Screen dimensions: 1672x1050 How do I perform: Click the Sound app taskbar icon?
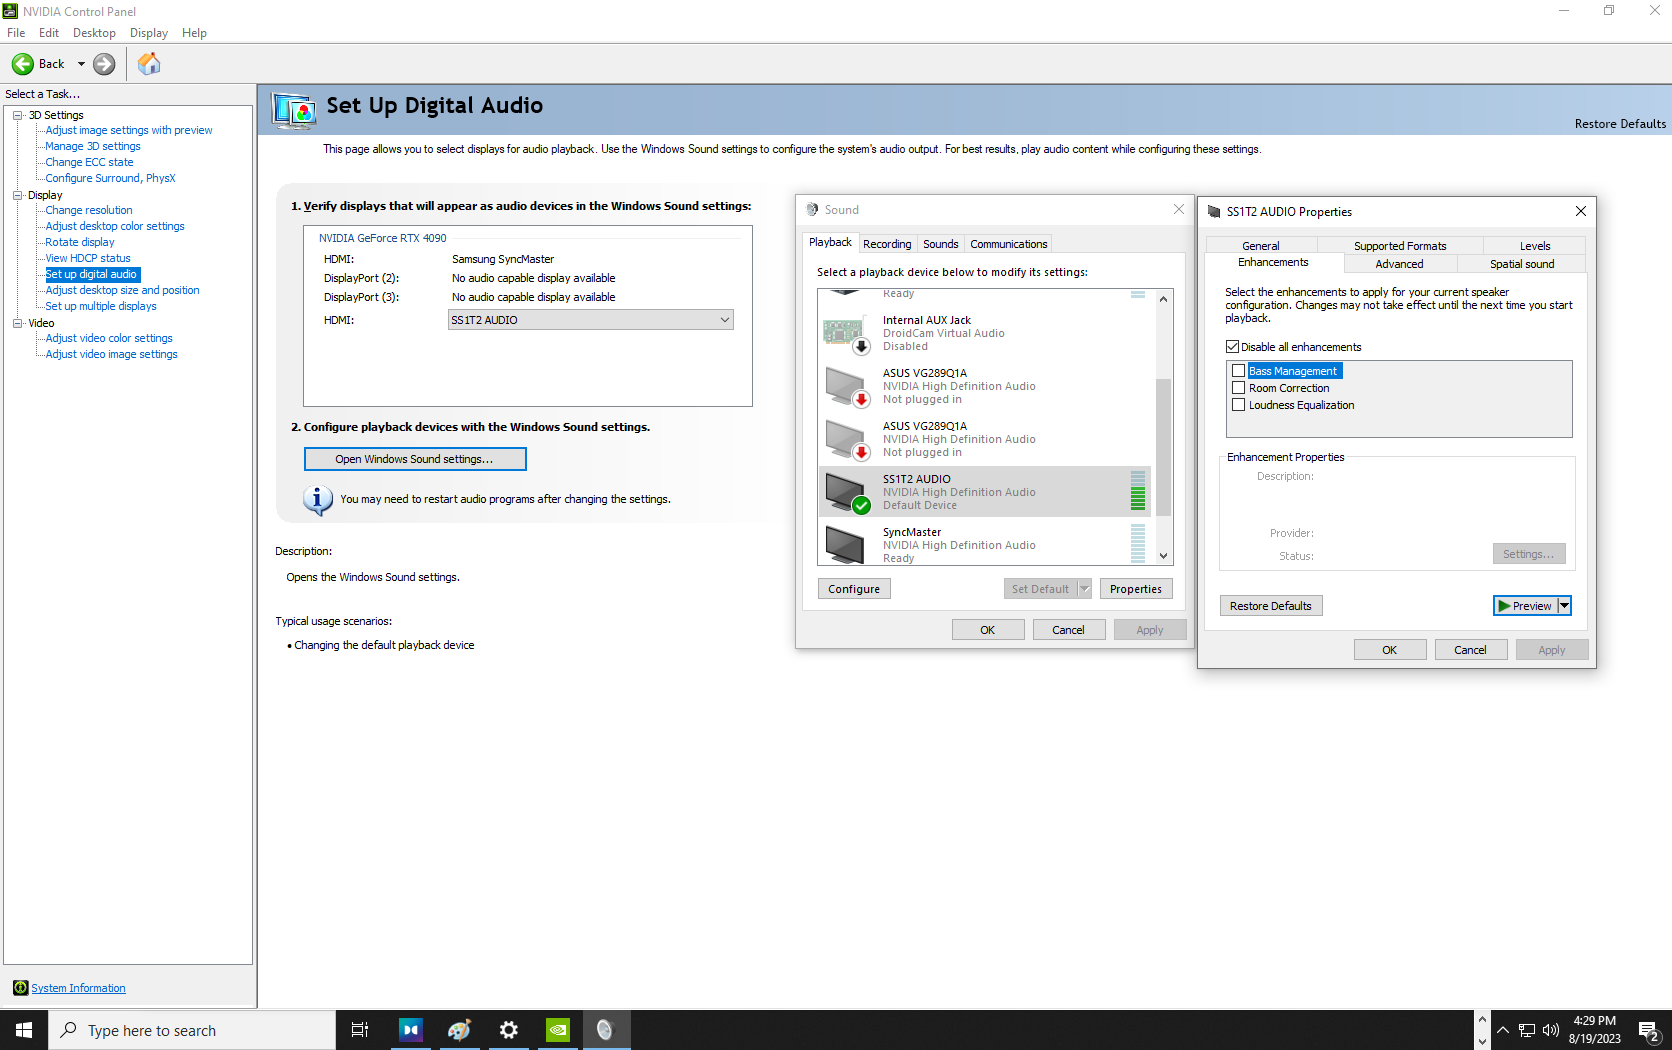[605, 1030]
